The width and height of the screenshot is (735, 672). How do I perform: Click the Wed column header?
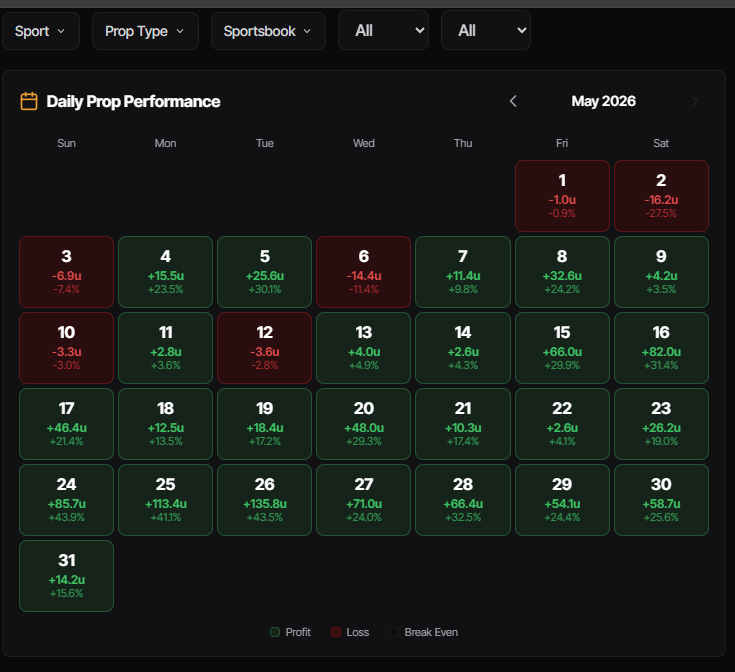[364, 143]
